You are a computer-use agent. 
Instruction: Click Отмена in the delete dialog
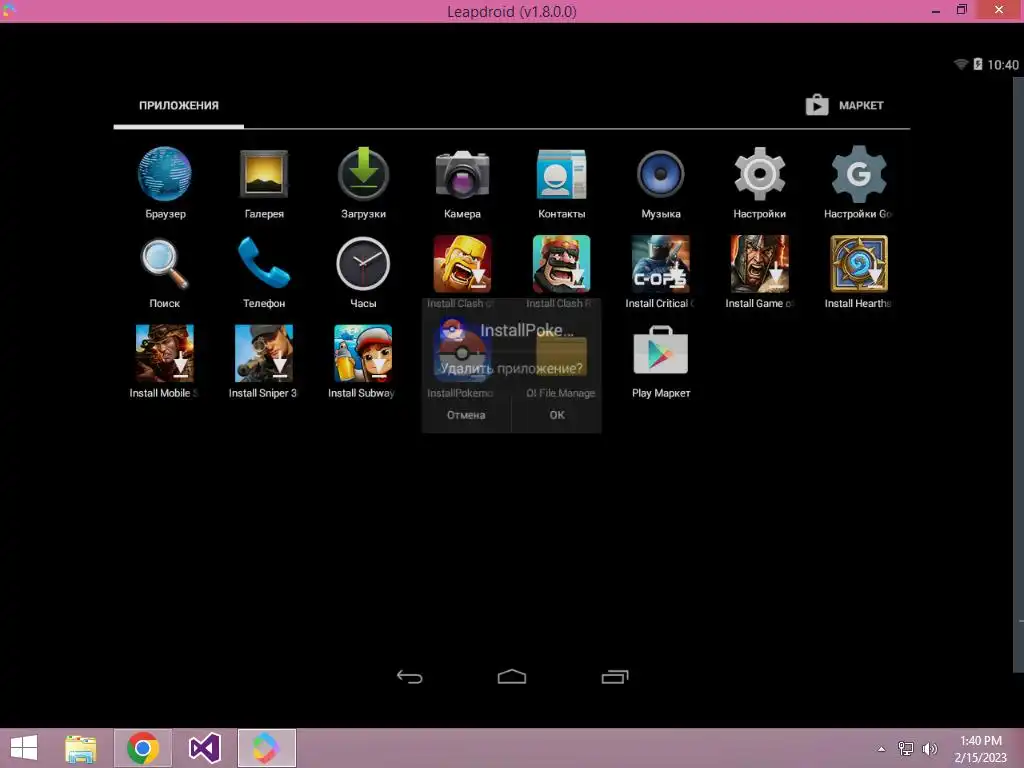coord(466,415)
